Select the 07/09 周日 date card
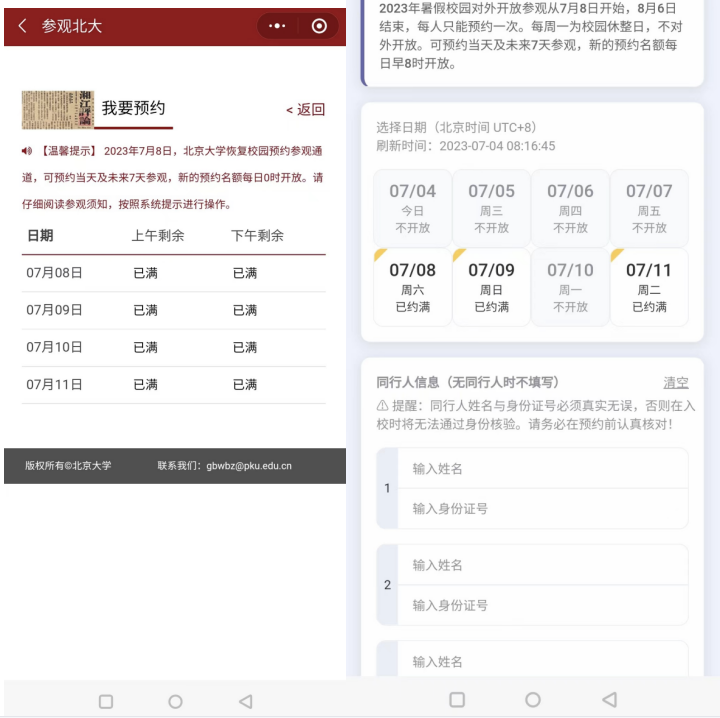The image size is (720, 718). click(491, 287)
